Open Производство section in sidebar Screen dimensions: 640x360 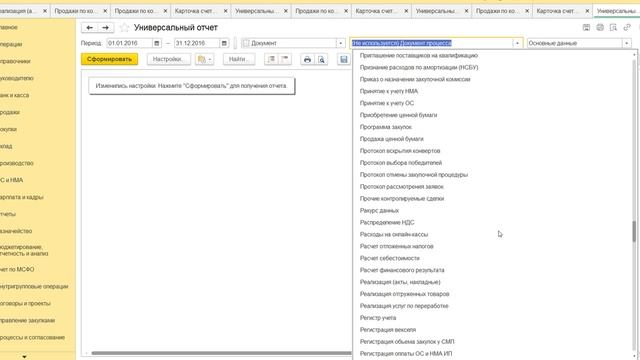[x=17, y=163]
